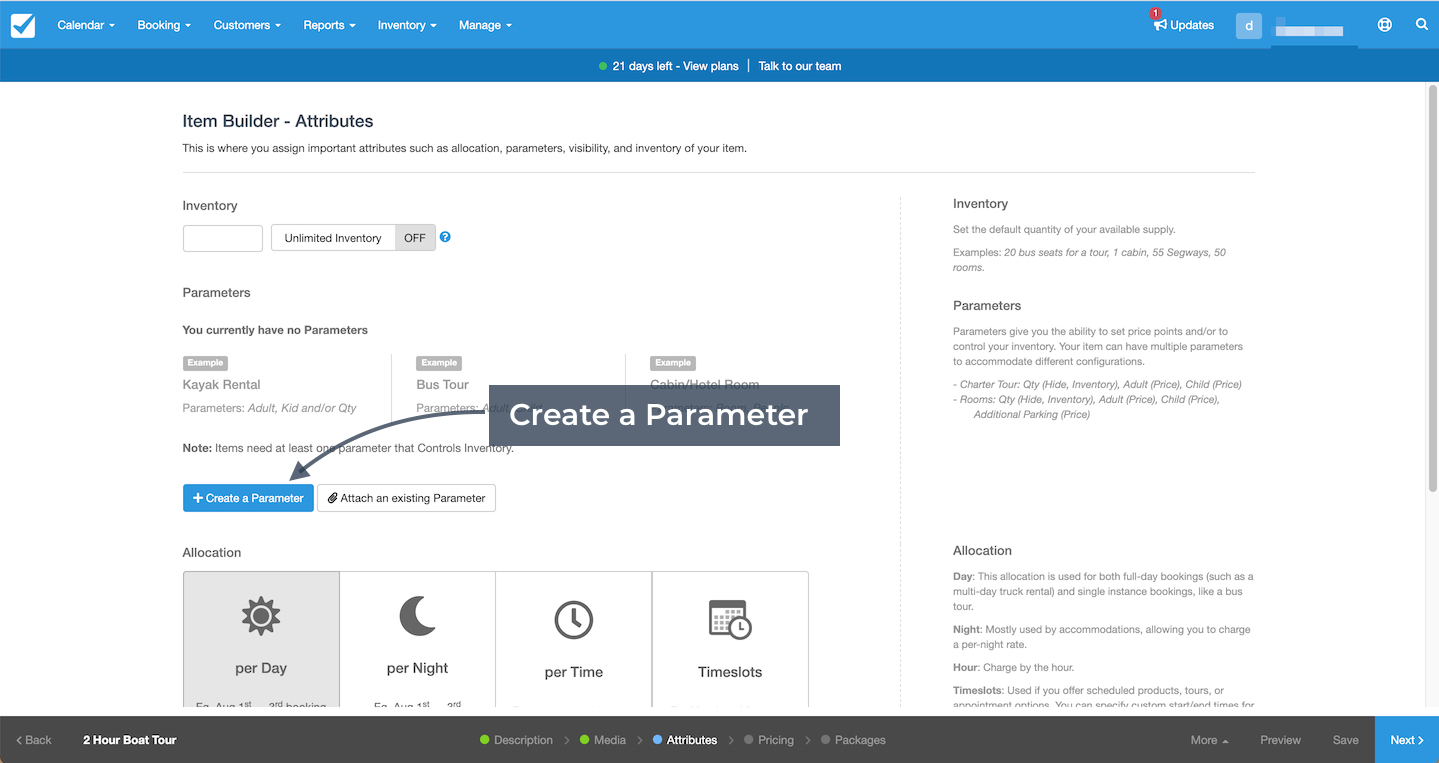Select per Day allocation sun icon

(261, 617)
